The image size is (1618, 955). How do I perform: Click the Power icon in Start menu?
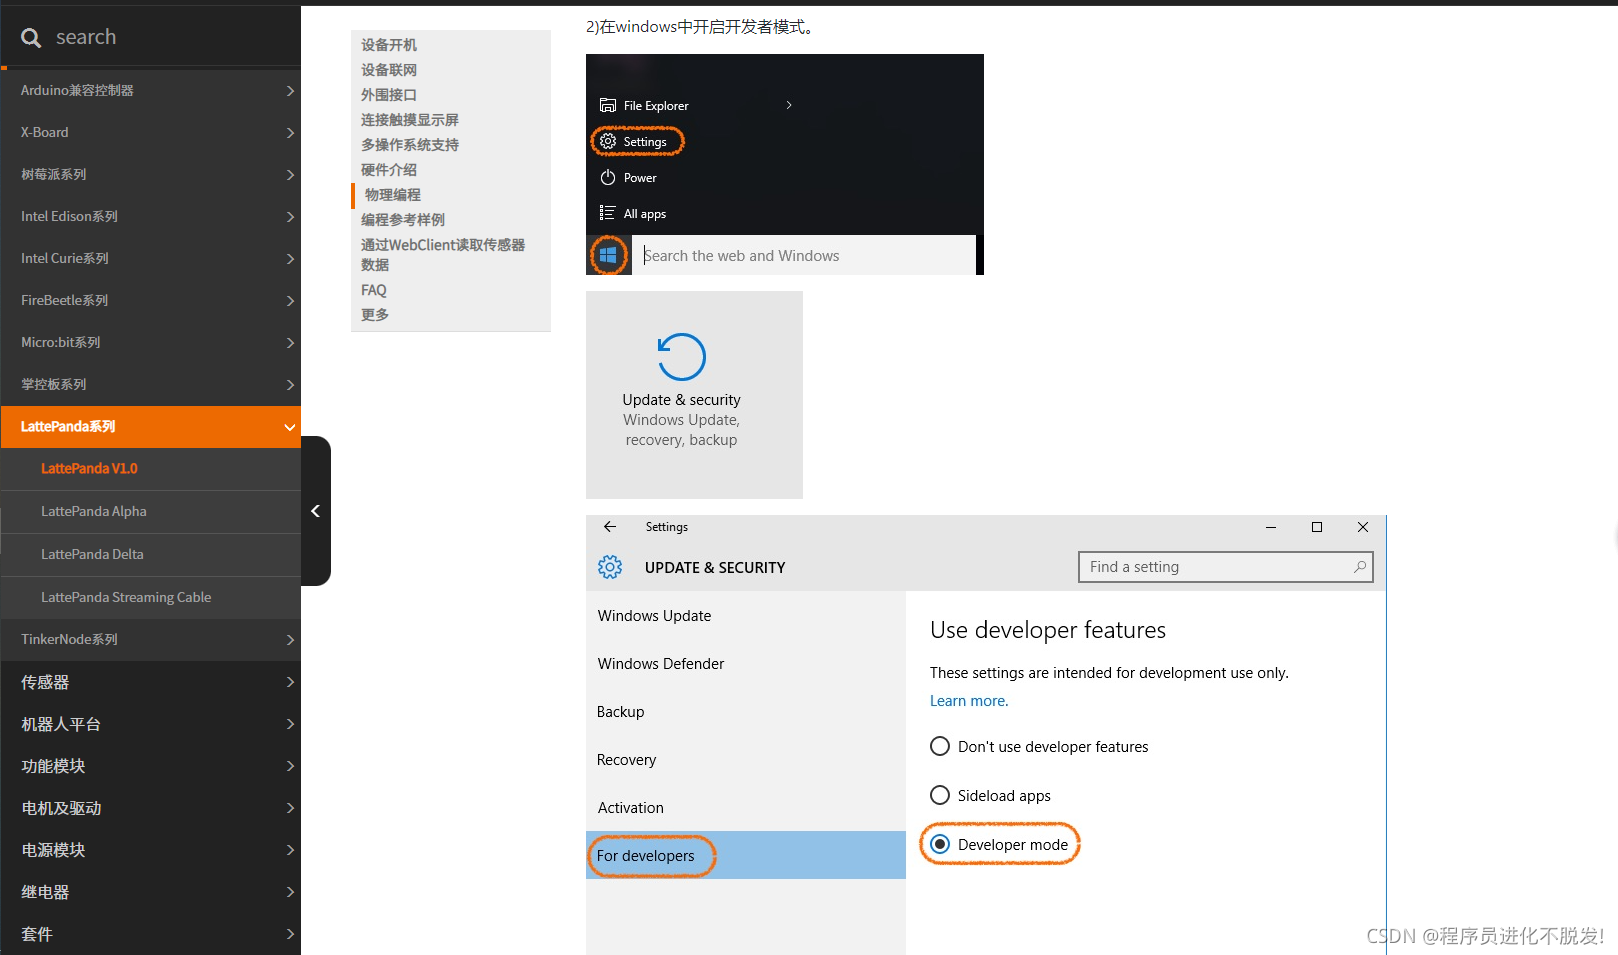point(608,177)
